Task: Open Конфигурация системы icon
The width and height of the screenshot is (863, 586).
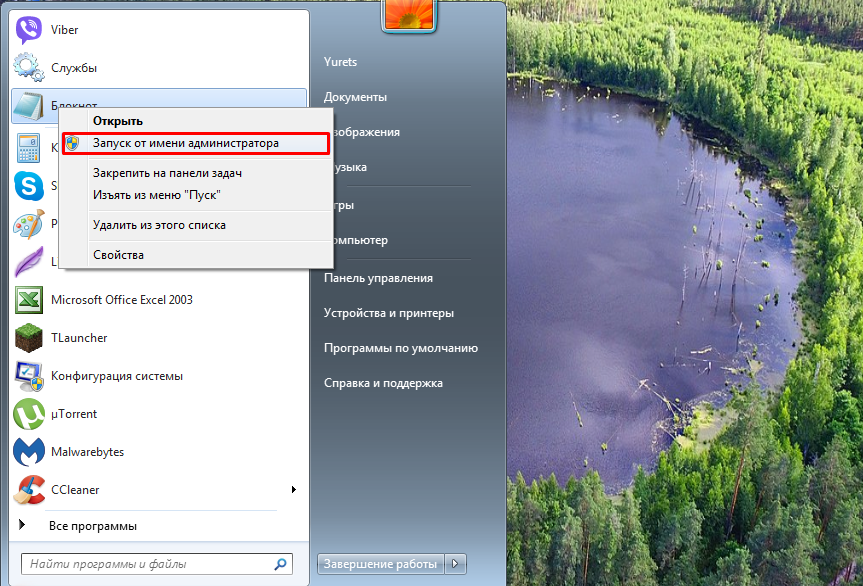Action: [29, 376]
